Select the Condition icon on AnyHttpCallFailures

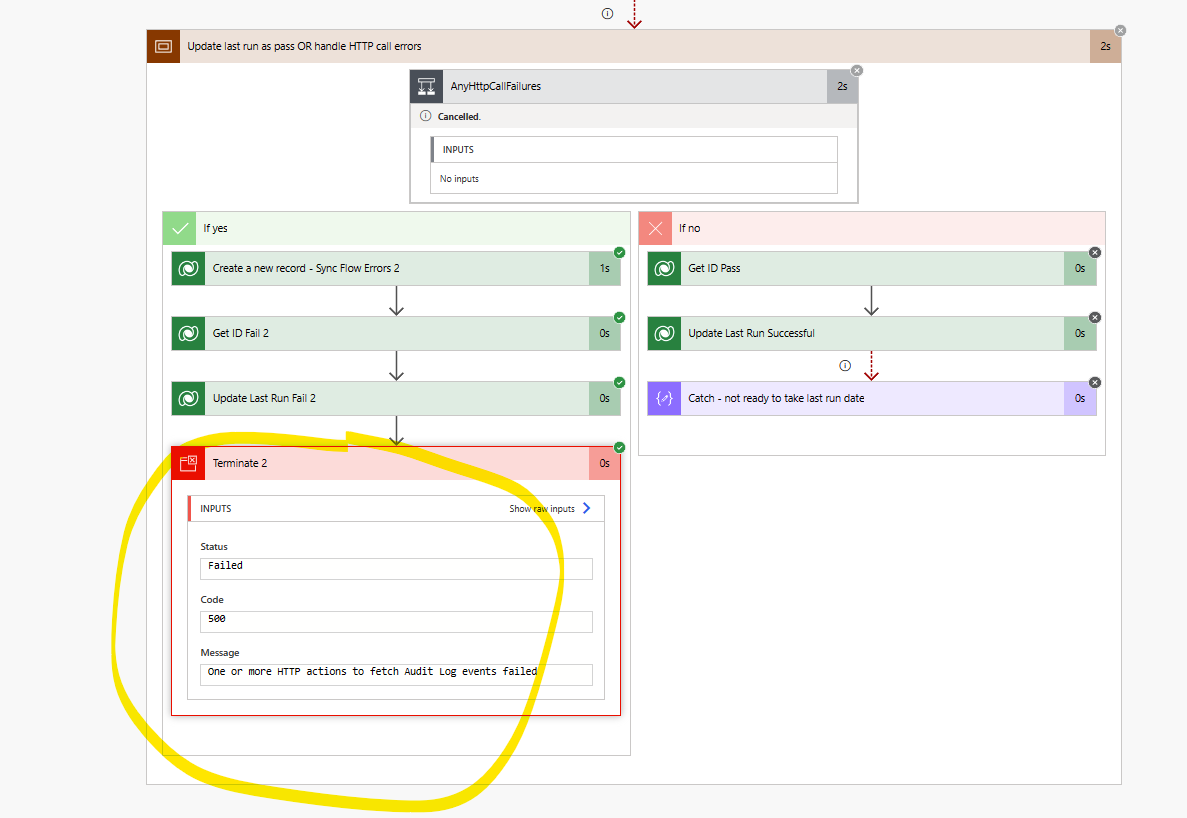(426, 86)
